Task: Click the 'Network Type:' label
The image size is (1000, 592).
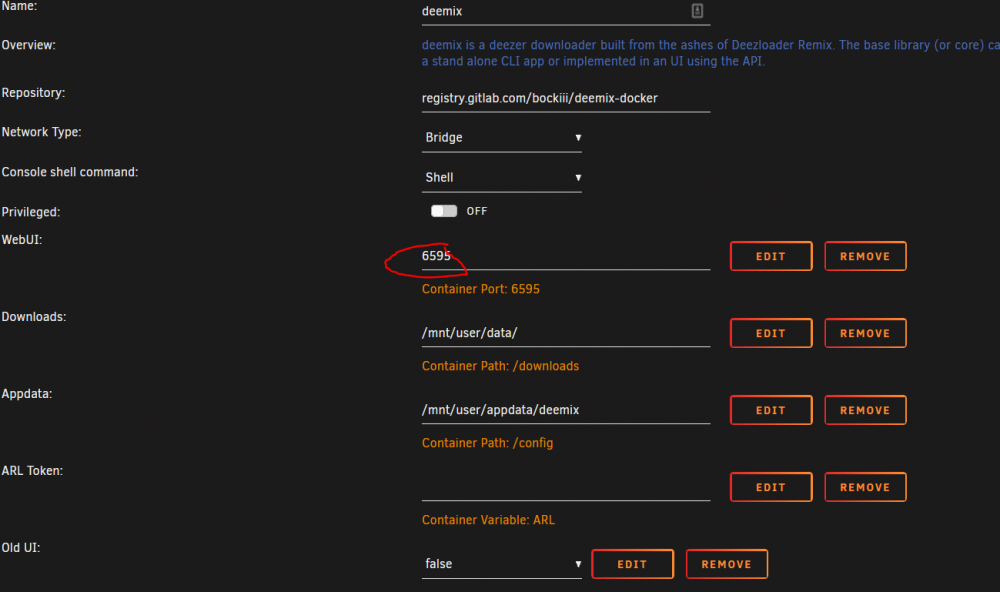Action: [41, 132]
